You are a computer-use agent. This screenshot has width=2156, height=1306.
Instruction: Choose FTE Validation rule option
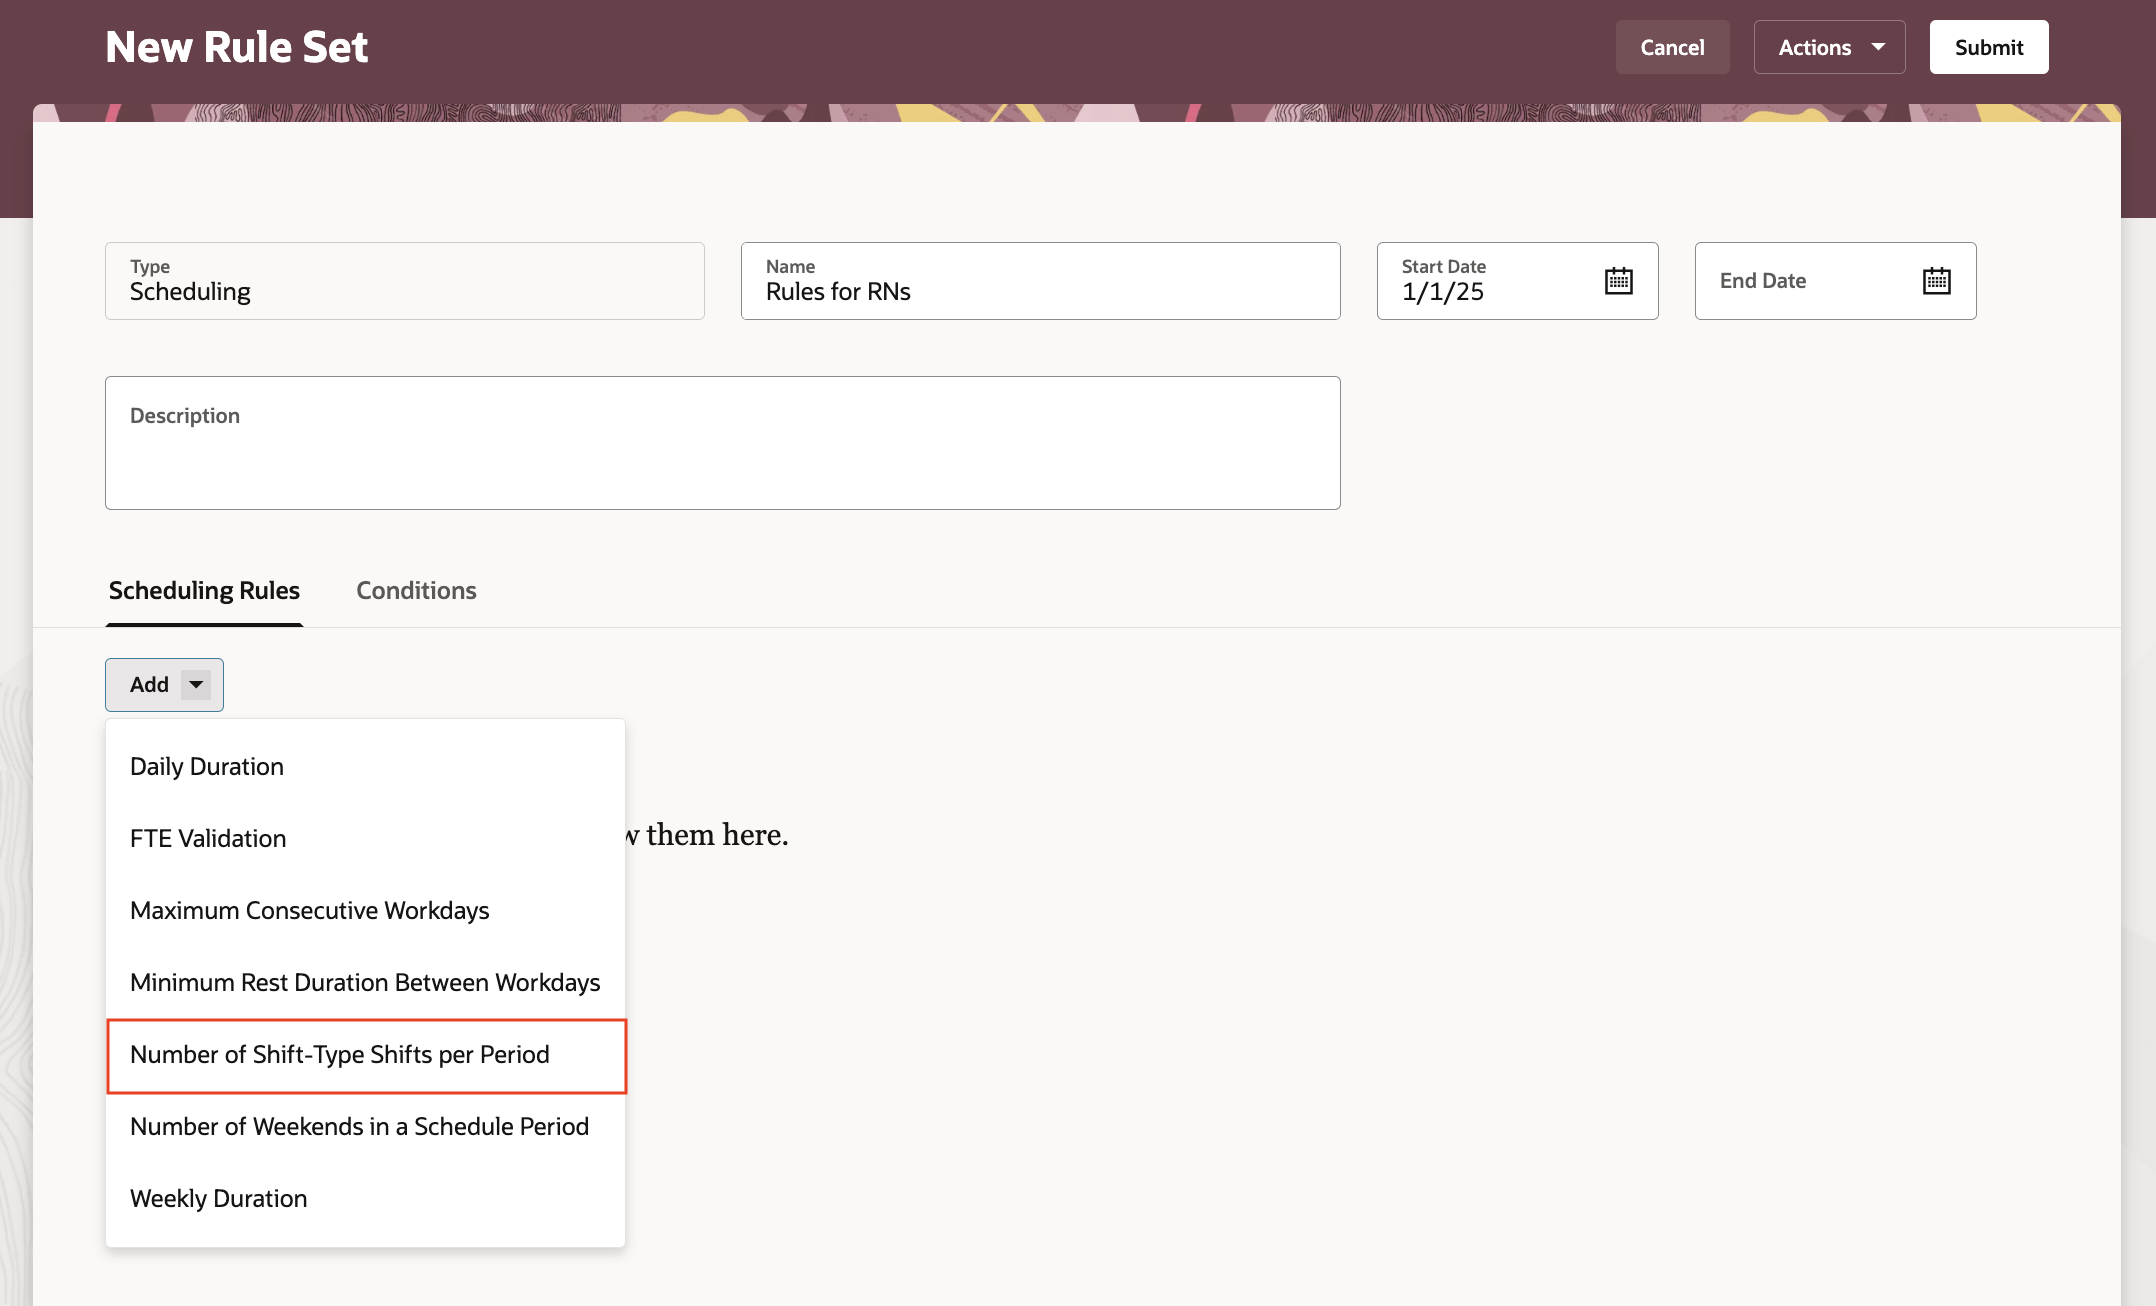[x=208, y=838]
